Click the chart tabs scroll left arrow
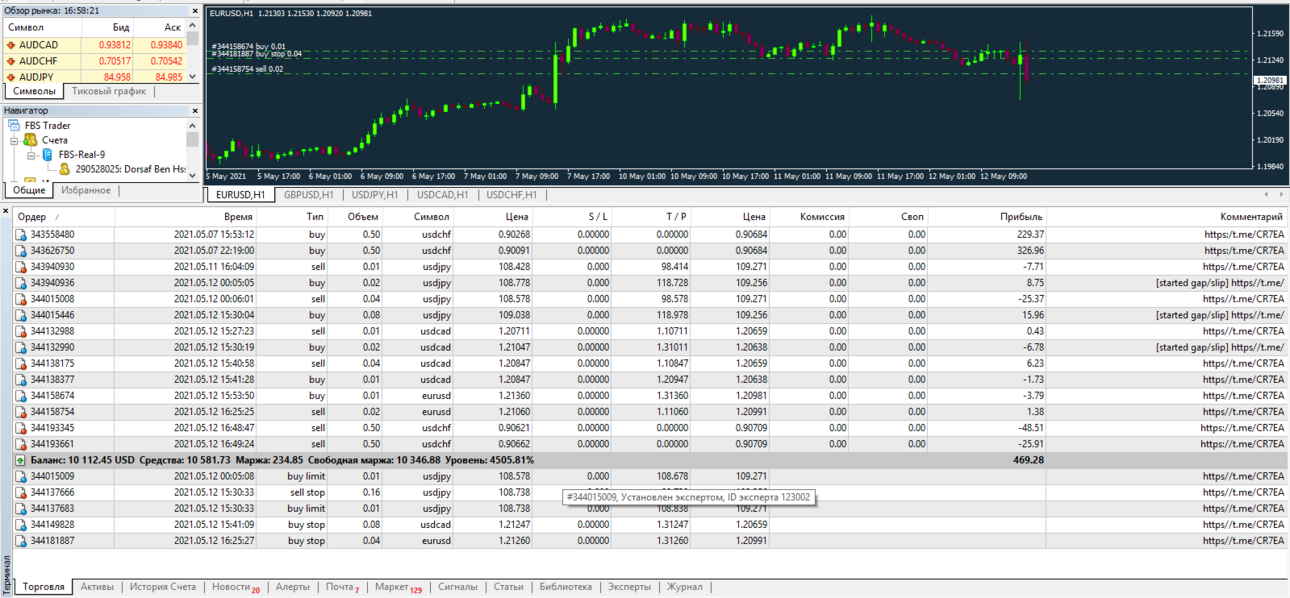The image size is (1290, 598). click(1267, 195)
